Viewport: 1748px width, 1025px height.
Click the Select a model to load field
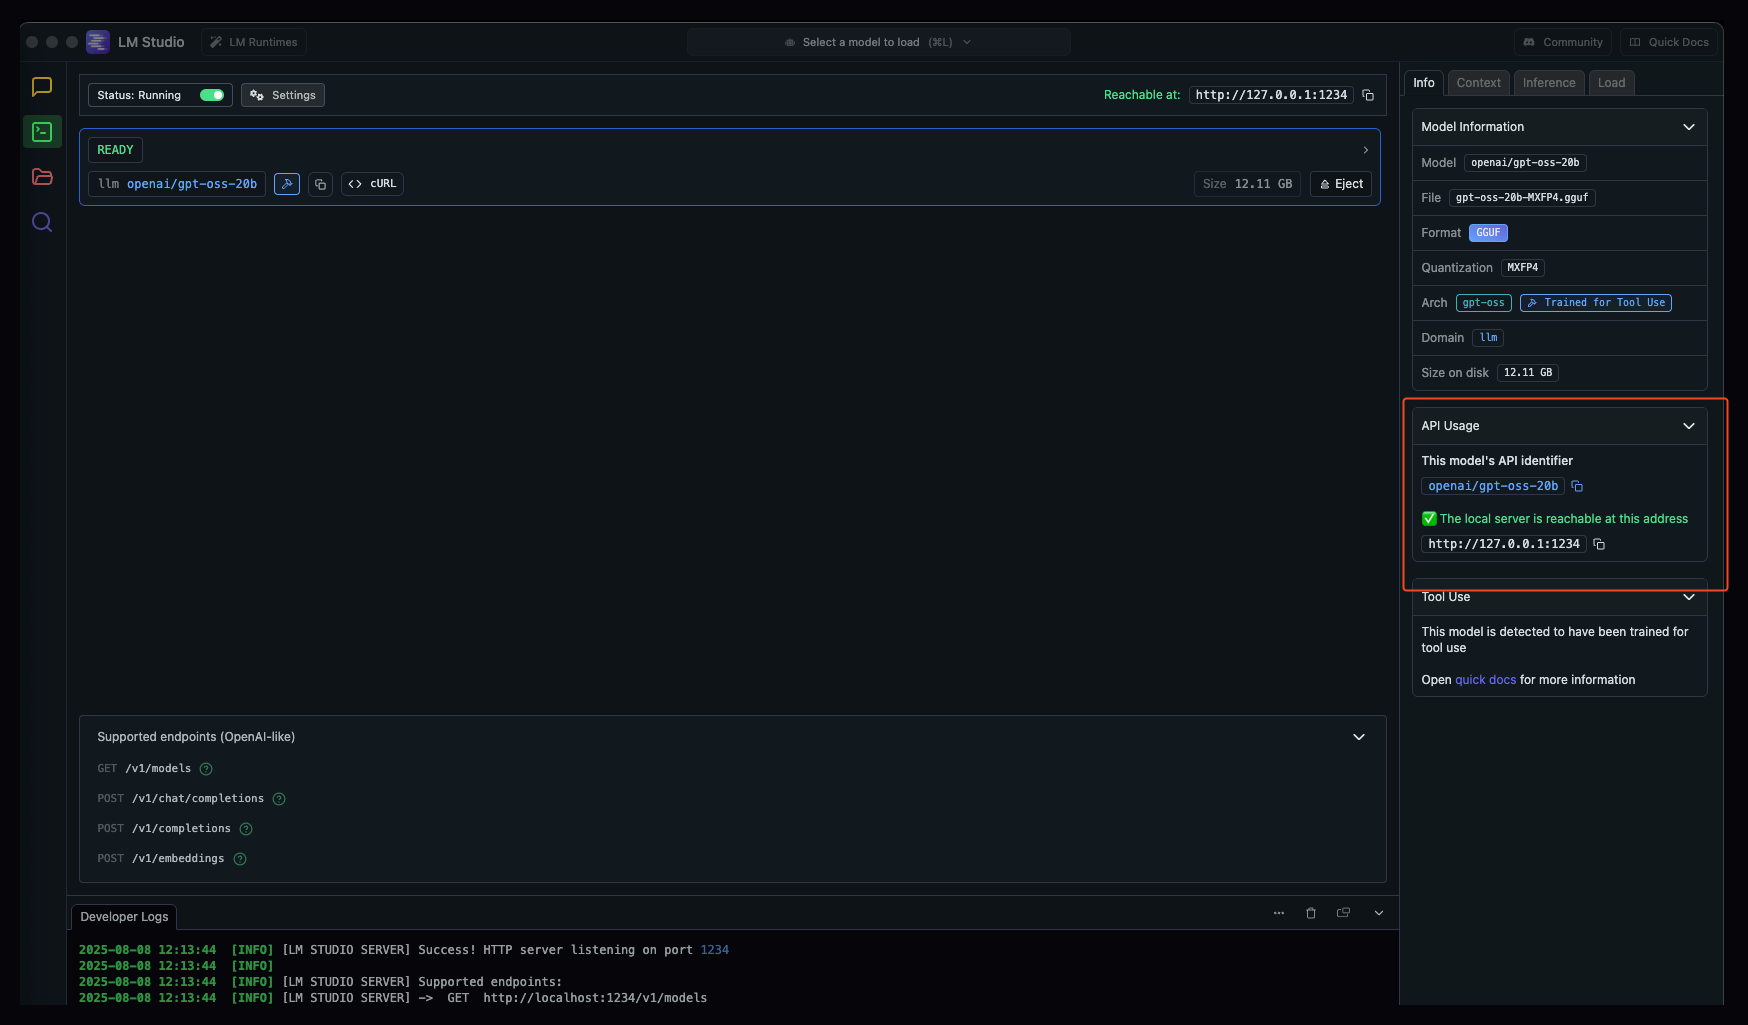(x=878, y=41)
